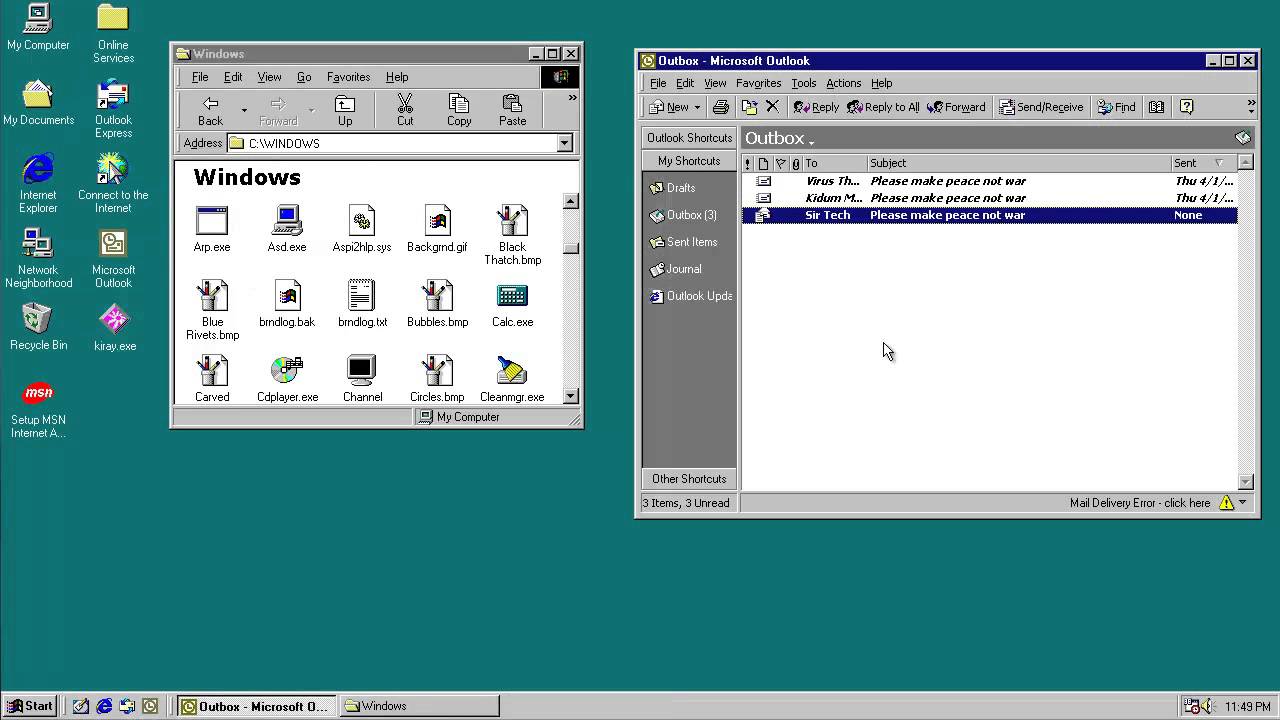
Task: Open the Help menu in Windows explorer
Action: [x=397, y=77]
